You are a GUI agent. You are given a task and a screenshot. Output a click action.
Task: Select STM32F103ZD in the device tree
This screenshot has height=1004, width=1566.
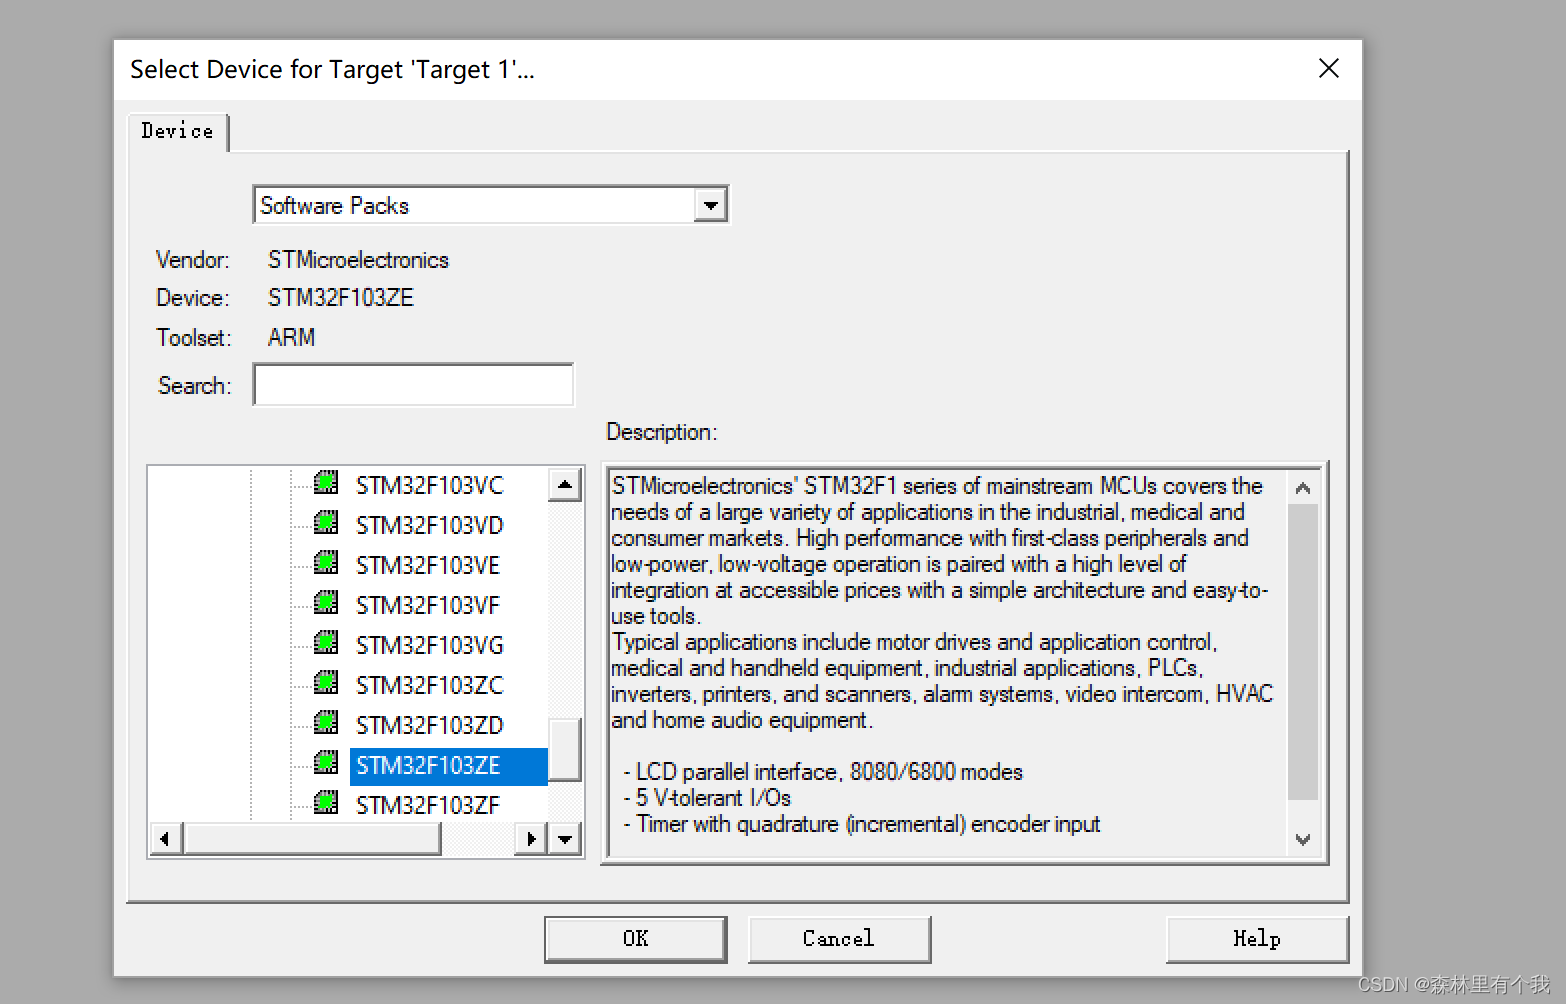pyautogui.click(x=429, y=725)
